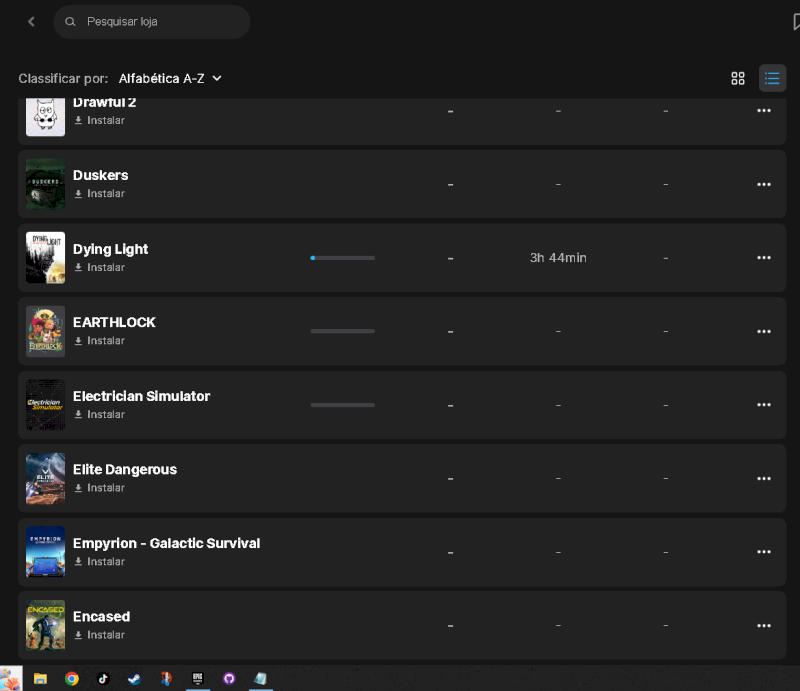Click the search magnifier icon

click(x=70, y=21)
